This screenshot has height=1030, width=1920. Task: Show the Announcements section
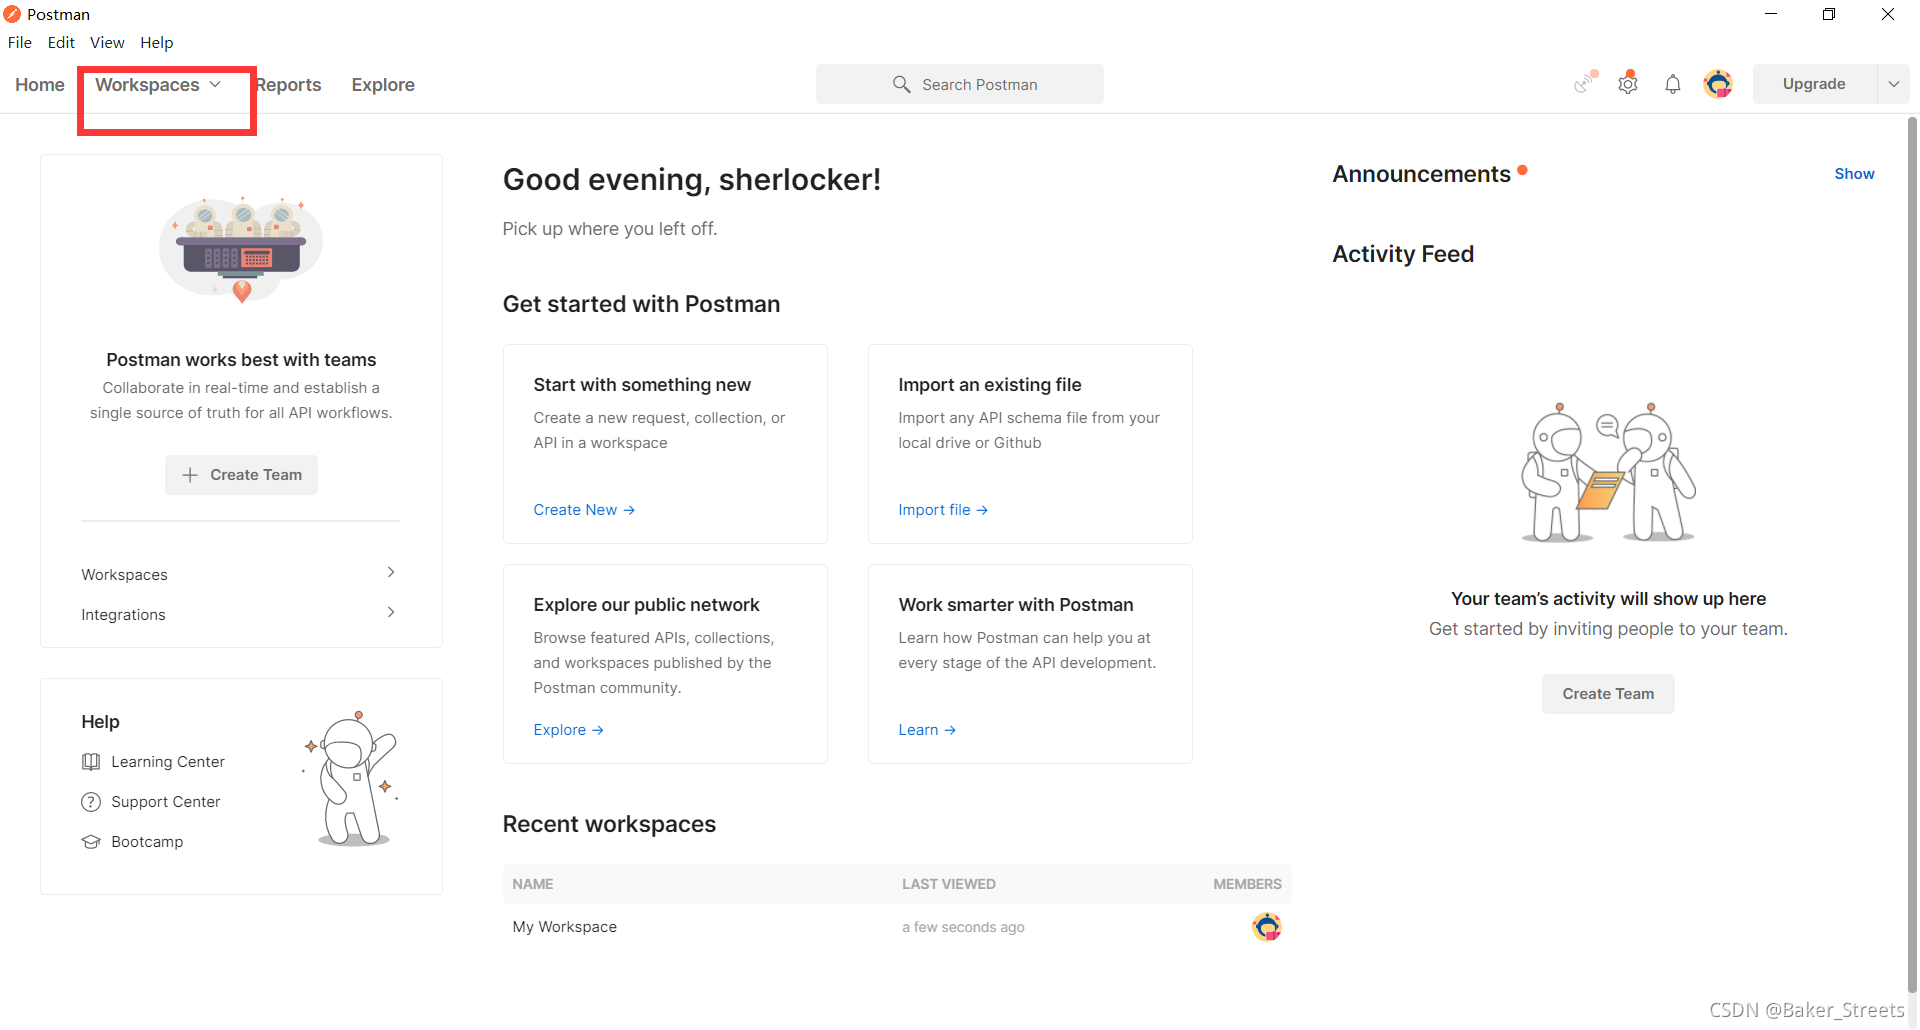pyautogui.click(x=1854, y=174)
